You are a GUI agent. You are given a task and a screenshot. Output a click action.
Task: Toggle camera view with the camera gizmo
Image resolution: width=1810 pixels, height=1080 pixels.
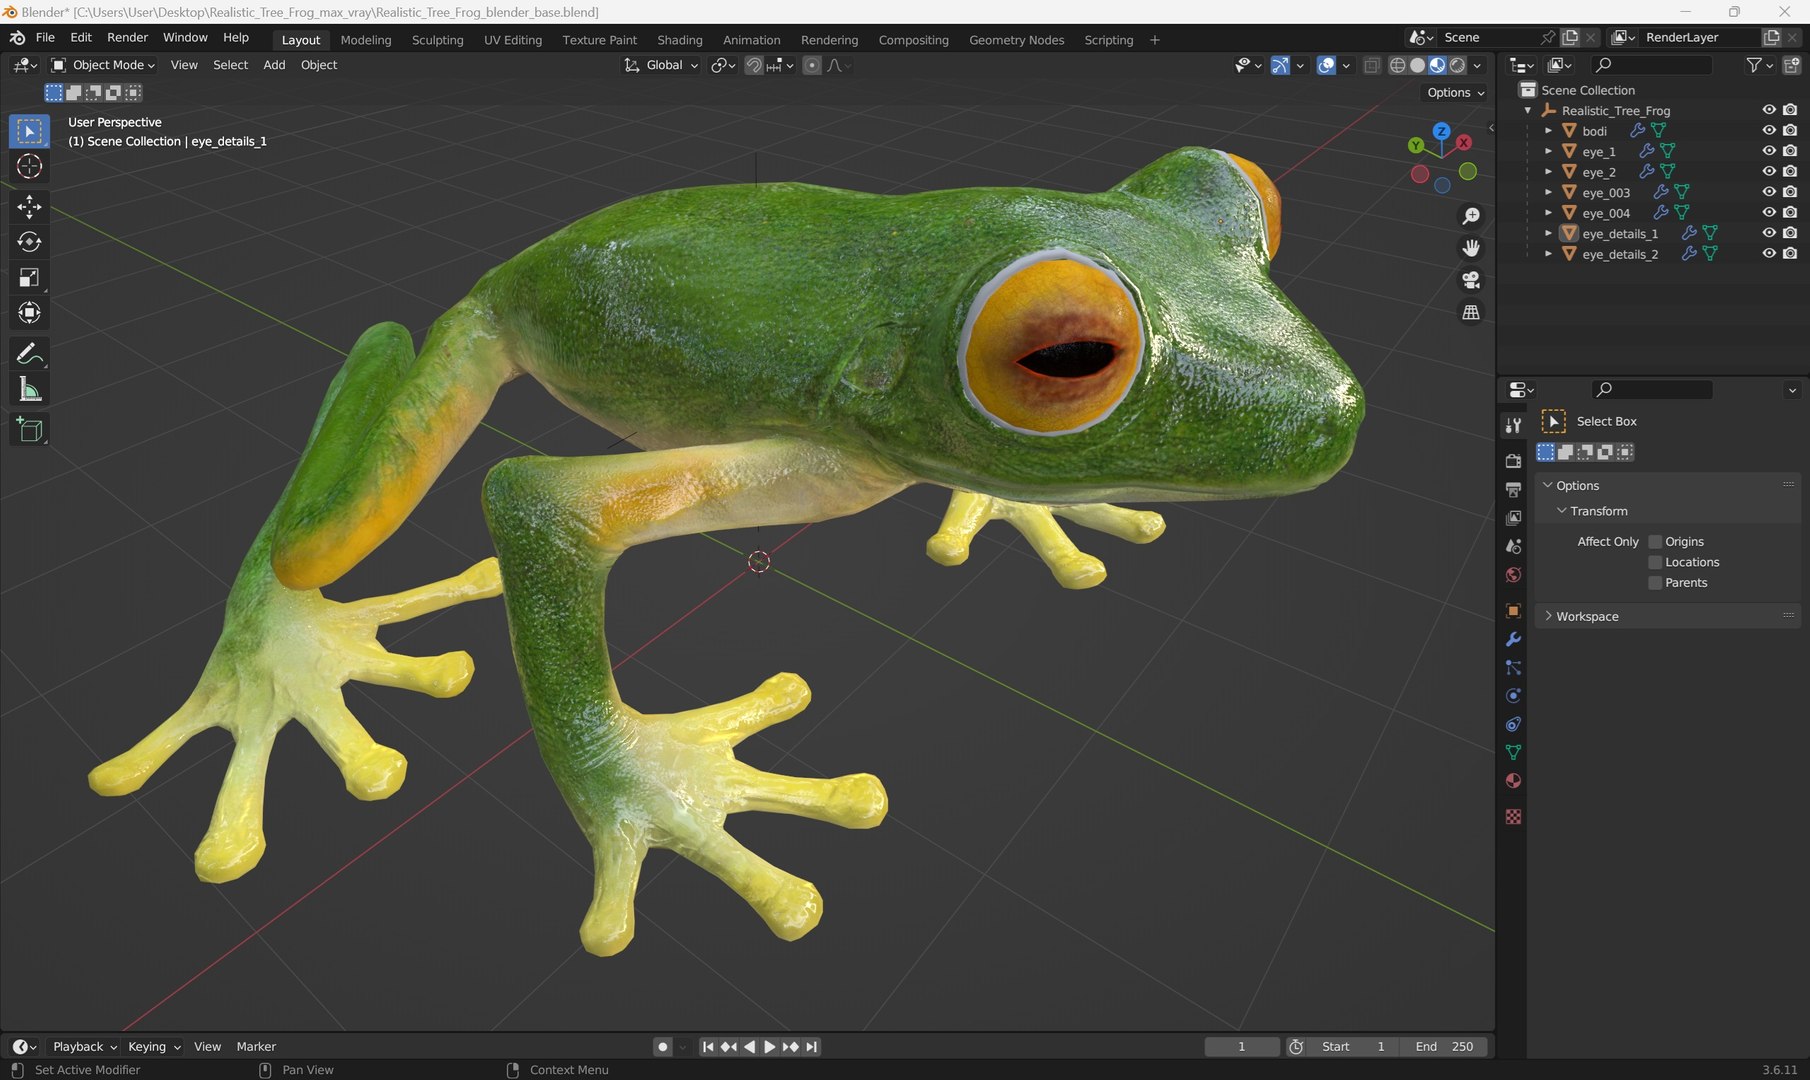click(1471, 280)
